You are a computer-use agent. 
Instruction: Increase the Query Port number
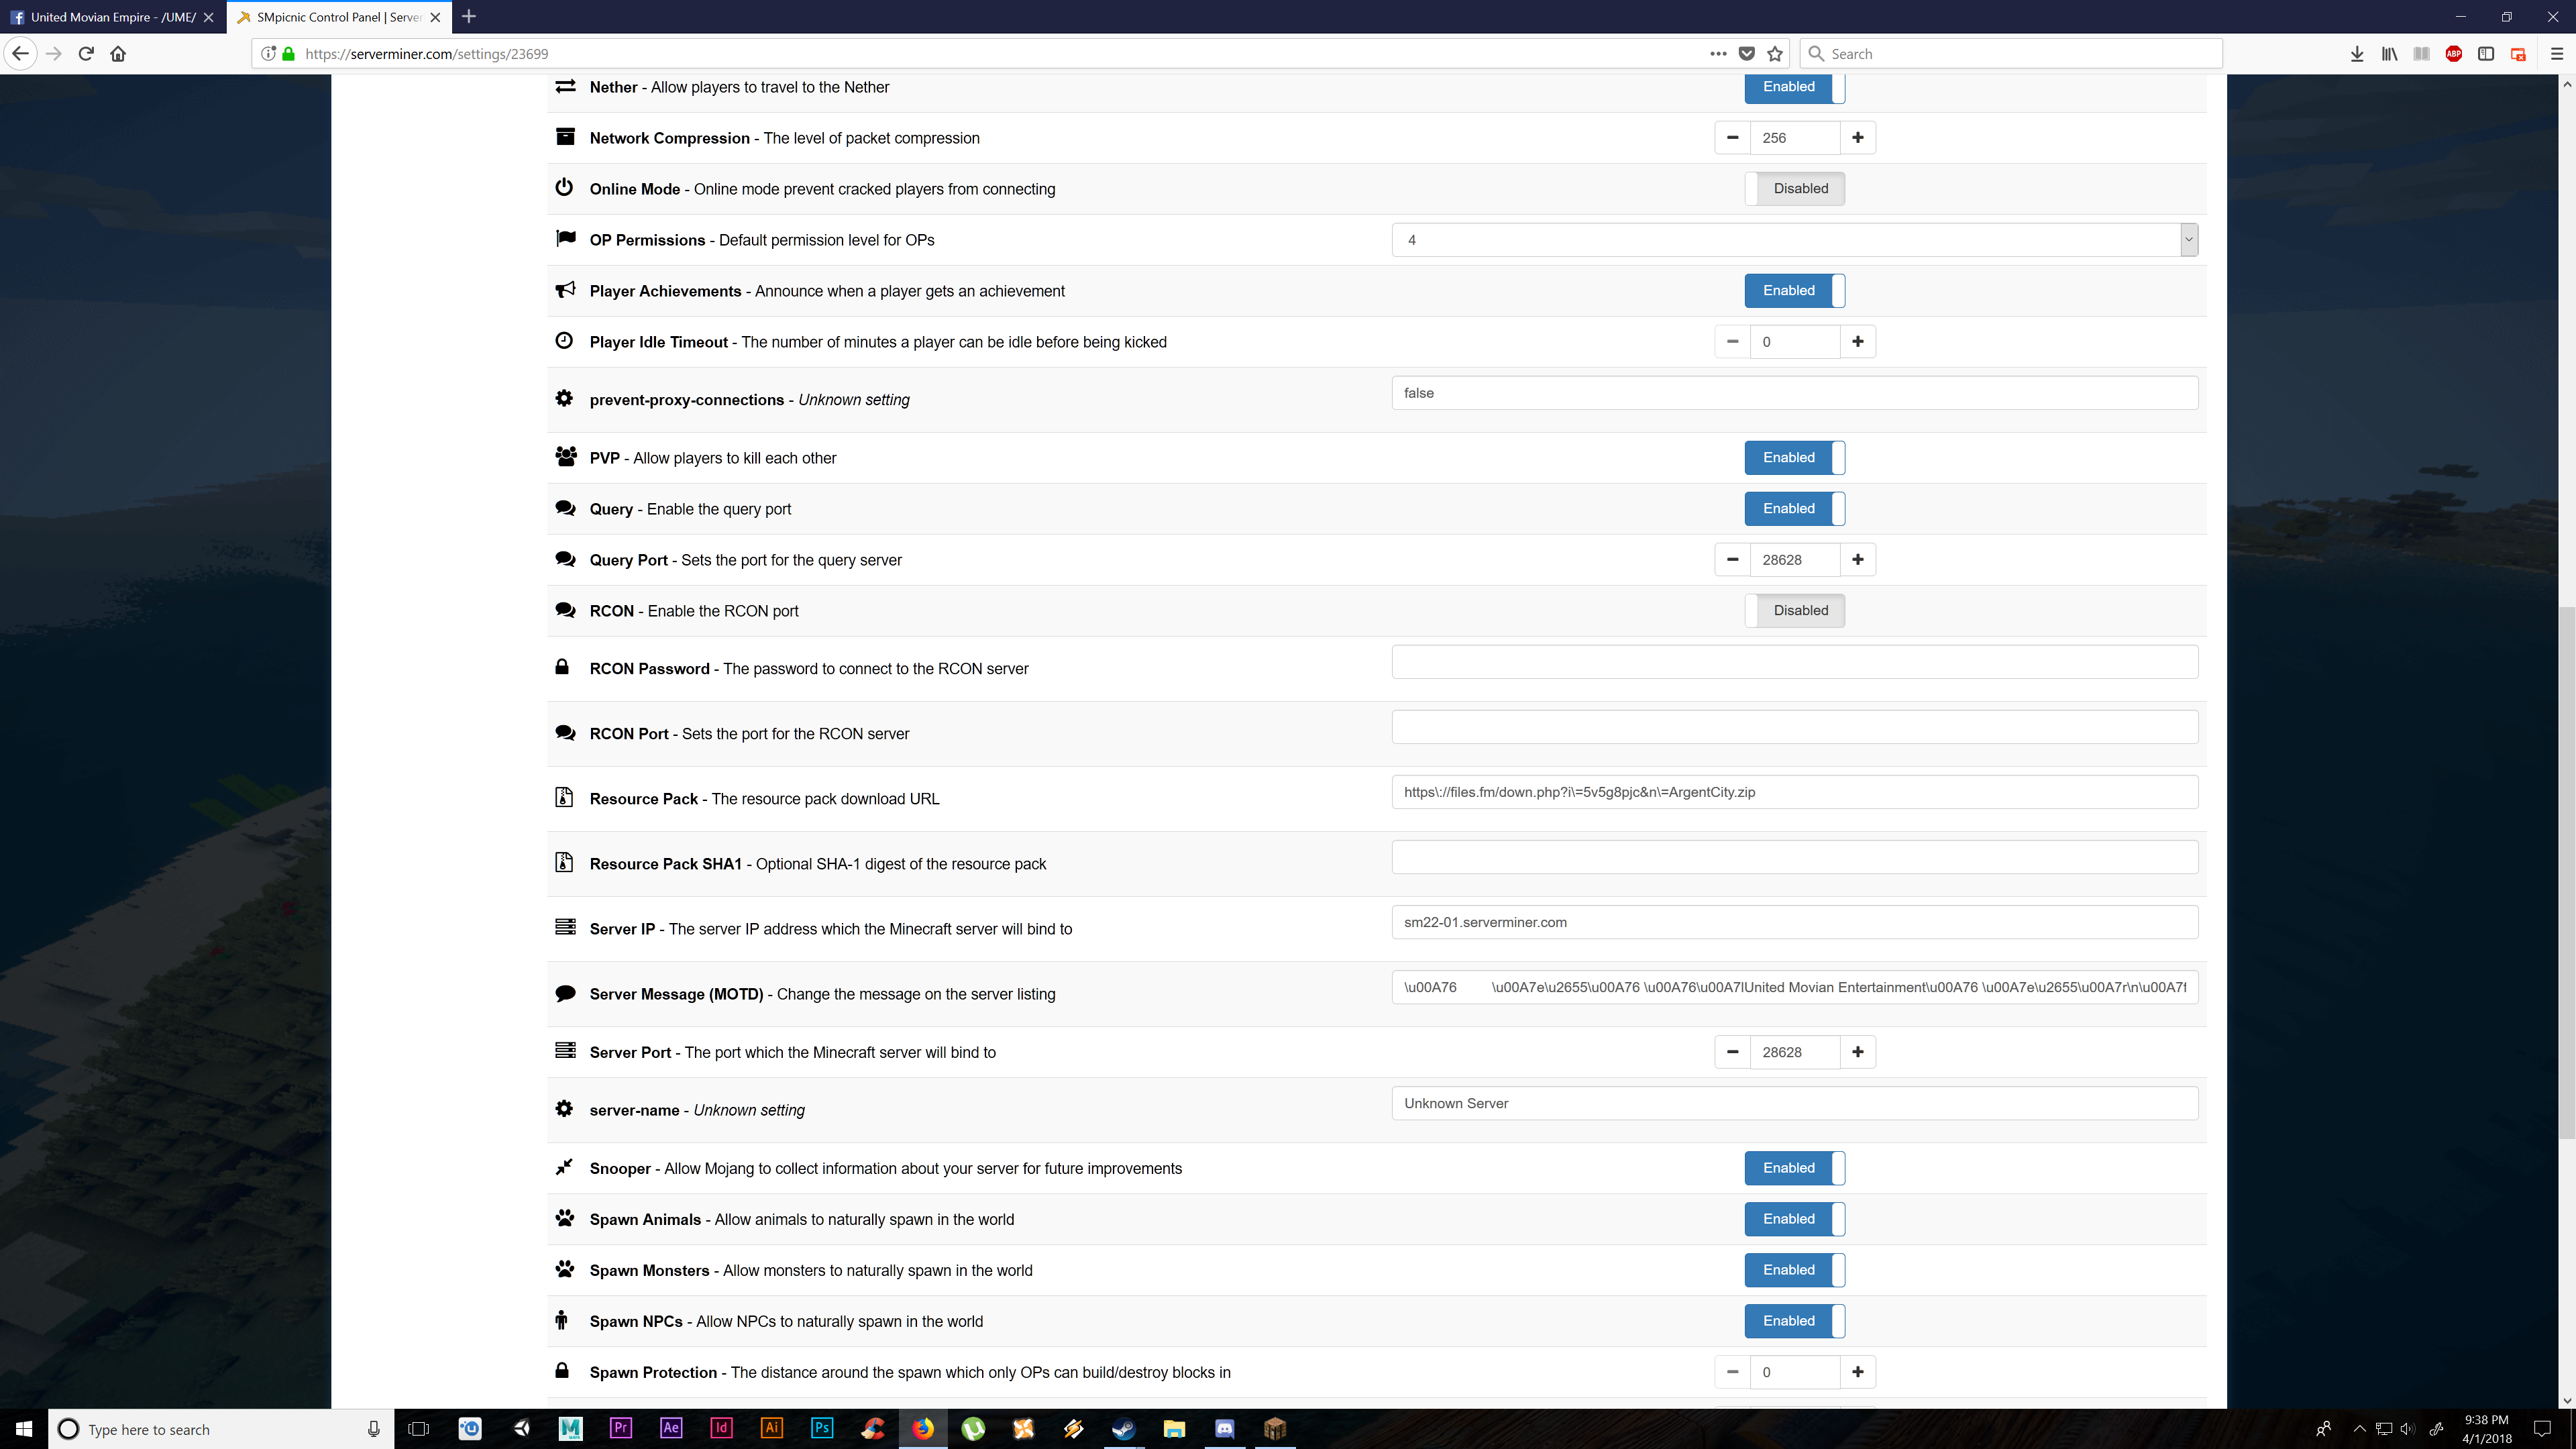tap(1857, 560)
